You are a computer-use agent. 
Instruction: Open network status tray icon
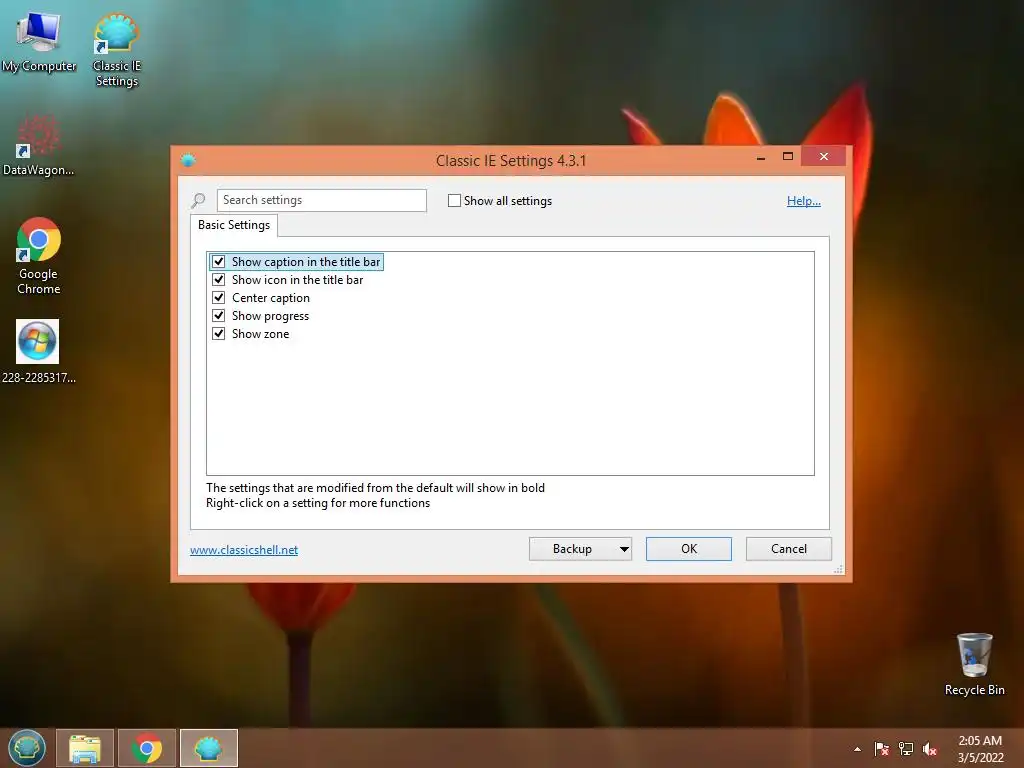click(x=906, y=749)
